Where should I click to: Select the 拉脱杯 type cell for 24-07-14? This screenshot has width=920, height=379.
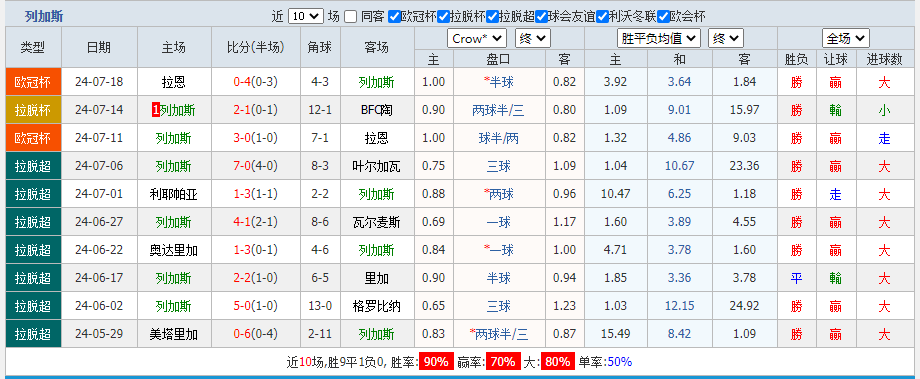(33, 110)
